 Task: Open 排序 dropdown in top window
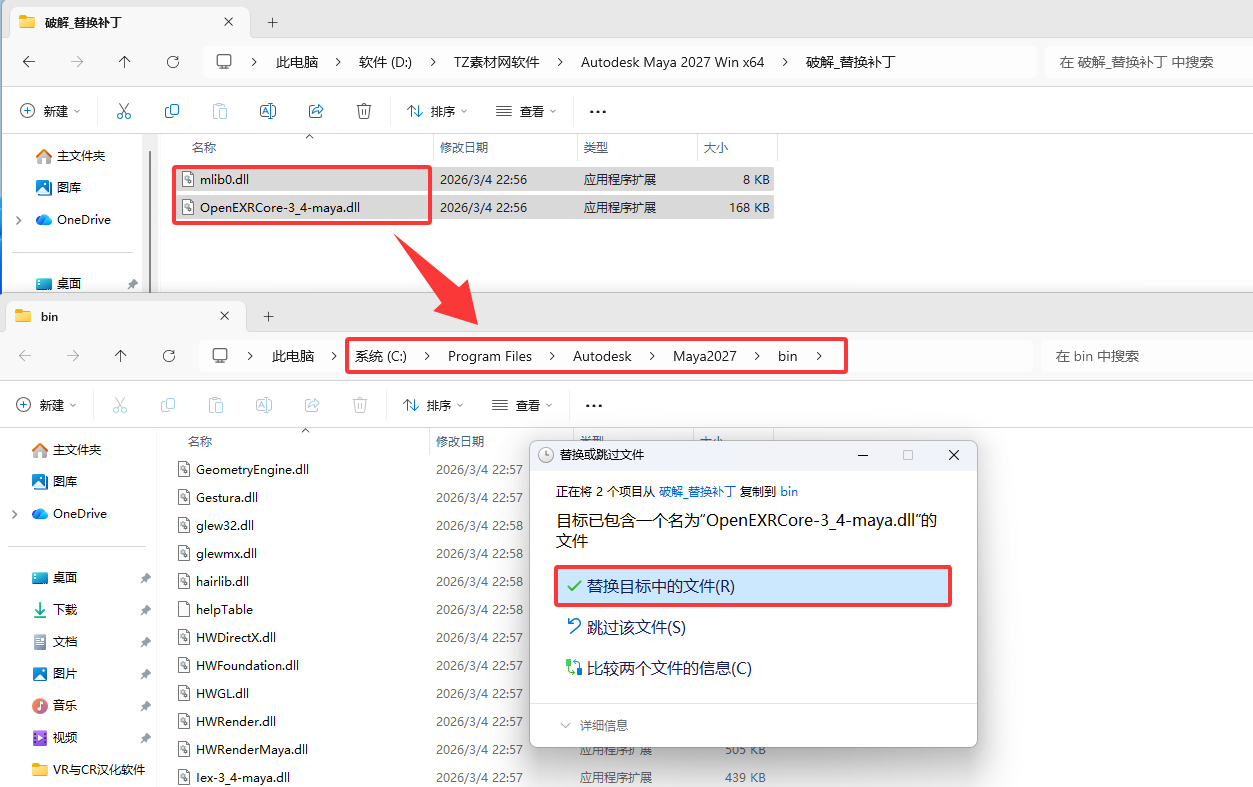pos(437,111)
